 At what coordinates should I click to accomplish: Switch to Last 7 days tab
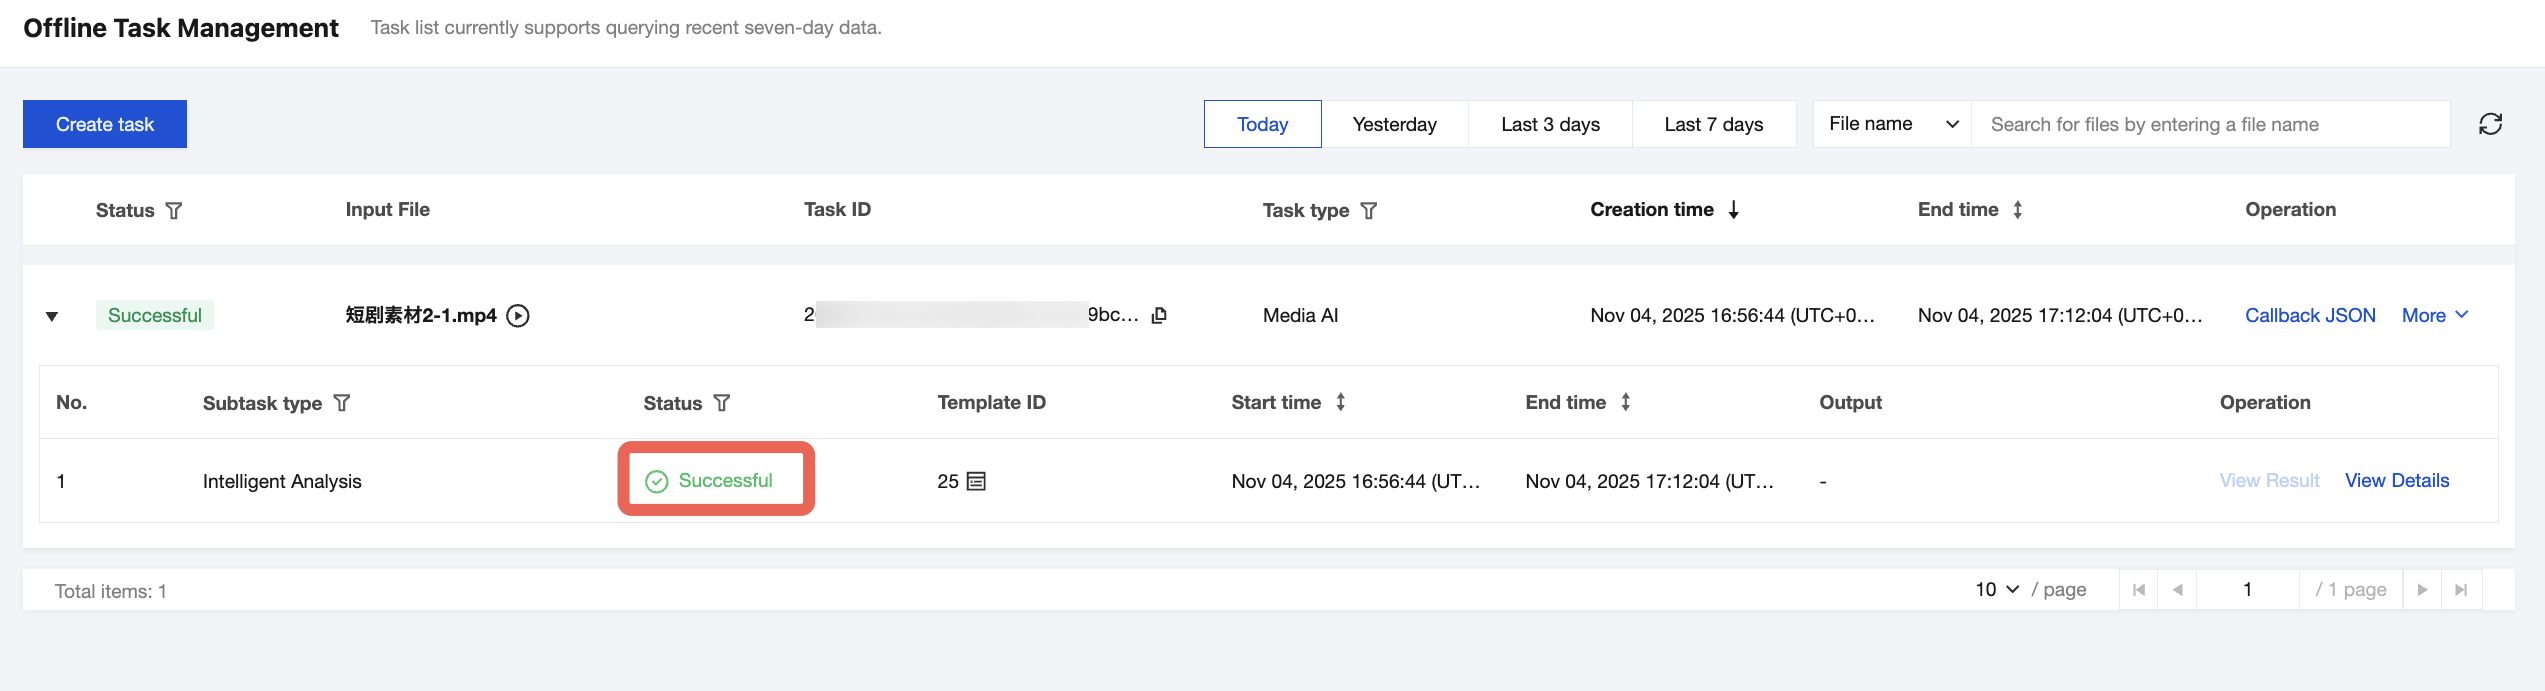(x=1713, y=124)
